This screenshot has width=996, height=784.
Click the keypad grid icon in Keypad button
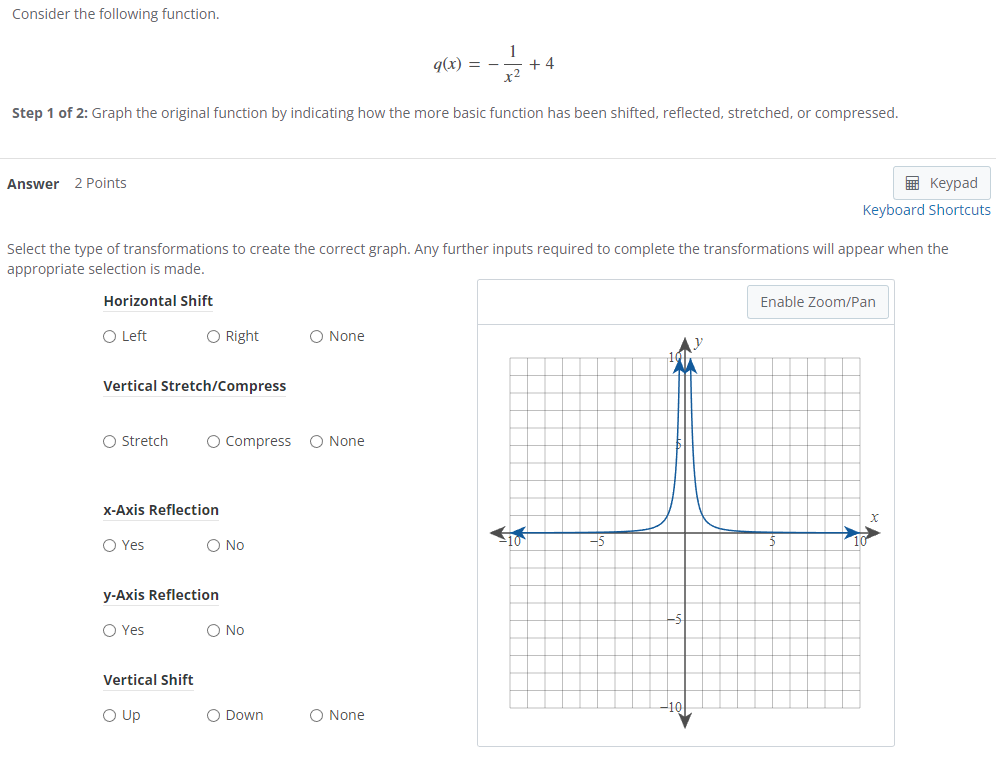[x=913, y=183]
